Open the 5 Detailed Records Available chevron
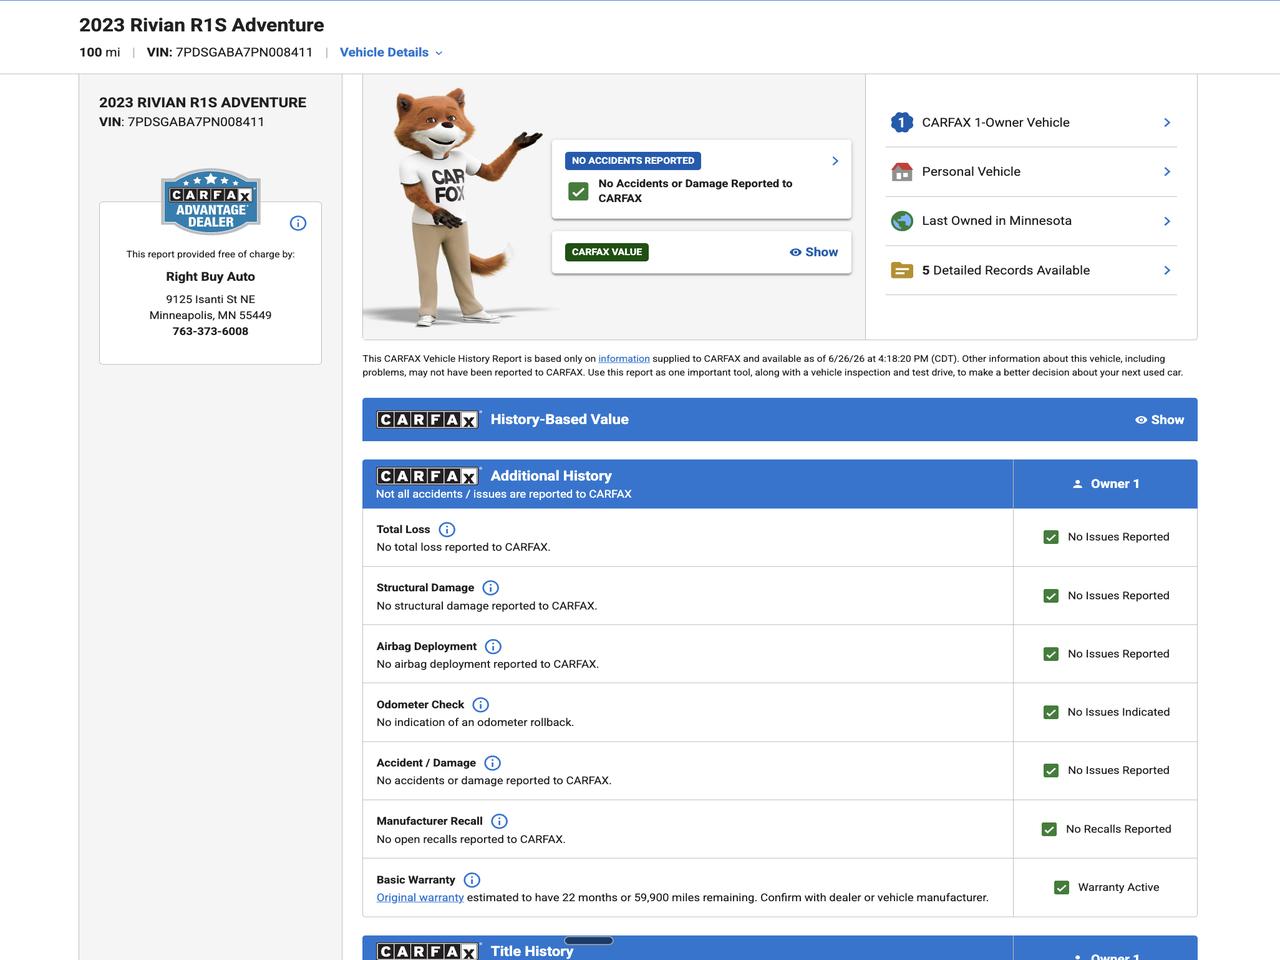This screenshot has width=1280, height=960. coord(1167,270)
